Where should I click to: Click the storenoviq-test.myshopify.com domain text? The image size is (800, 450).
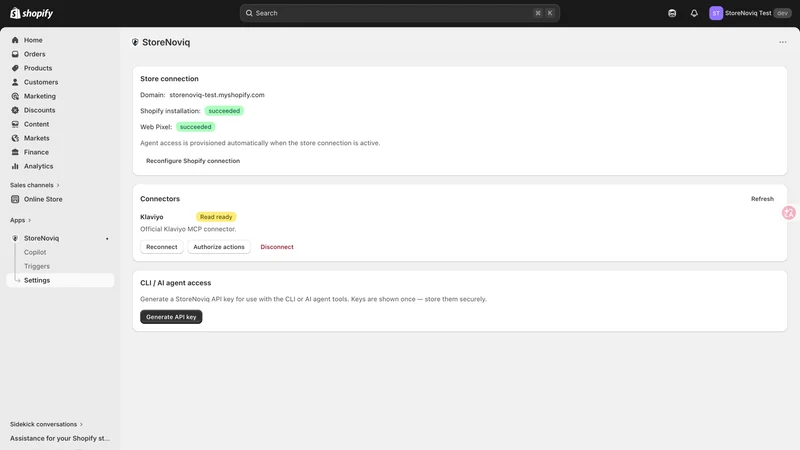pos(217,95)
